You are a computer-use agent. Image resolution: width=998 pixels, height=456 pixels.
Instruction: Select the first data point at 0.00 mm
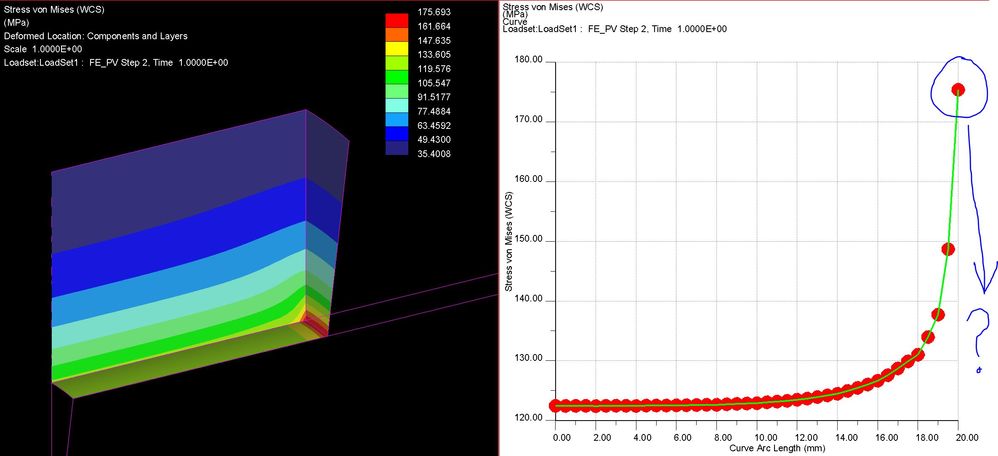[x=556, y=406]
